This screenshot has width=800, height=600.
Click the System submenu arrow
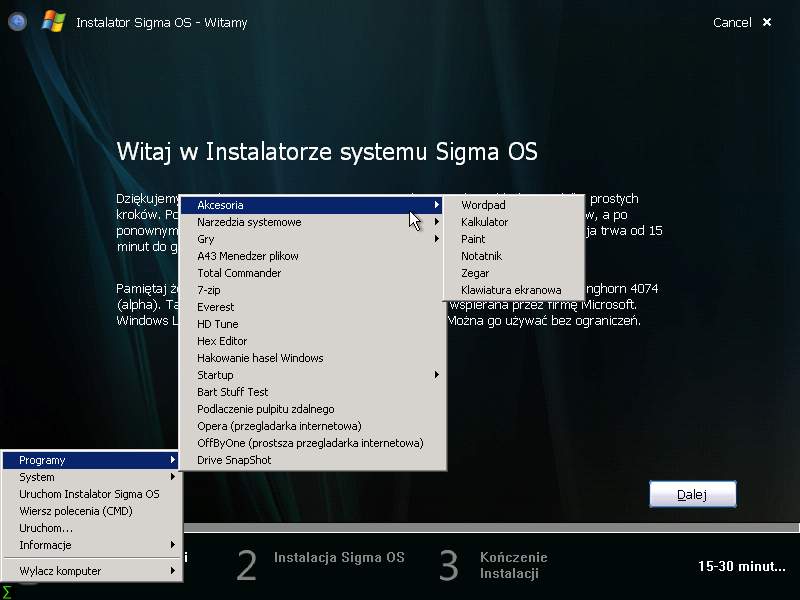(x=173, y=477)
